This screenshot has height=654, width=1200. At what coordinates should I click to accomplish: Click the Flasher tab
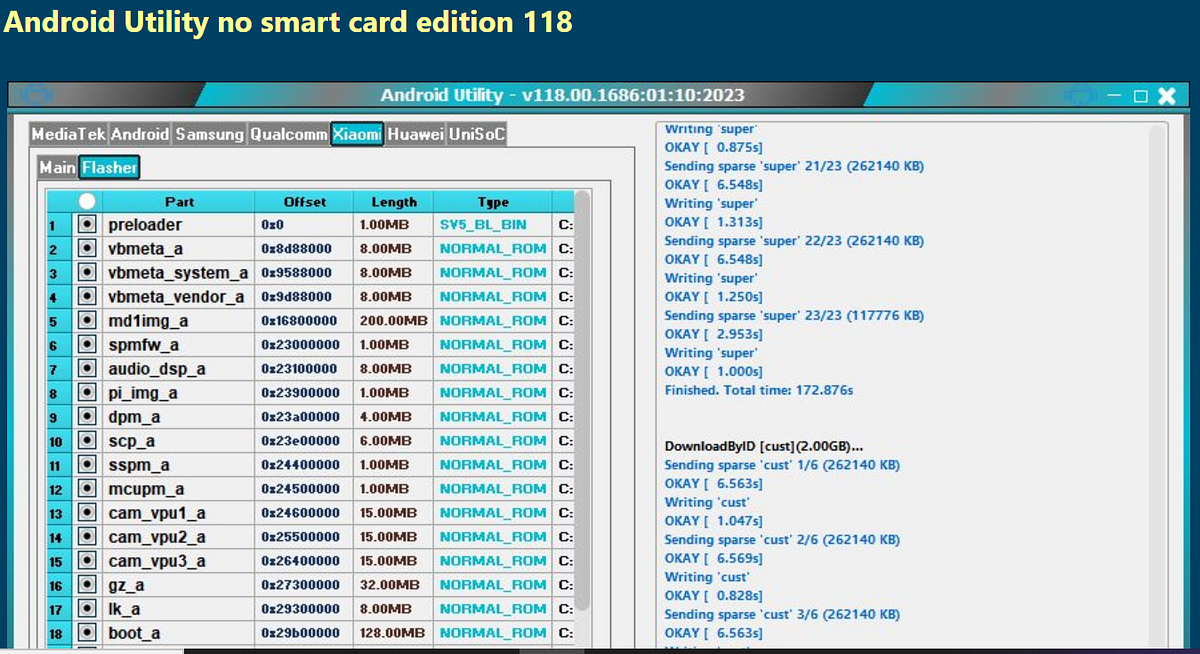pyautogui.click(x=108, y=168)
